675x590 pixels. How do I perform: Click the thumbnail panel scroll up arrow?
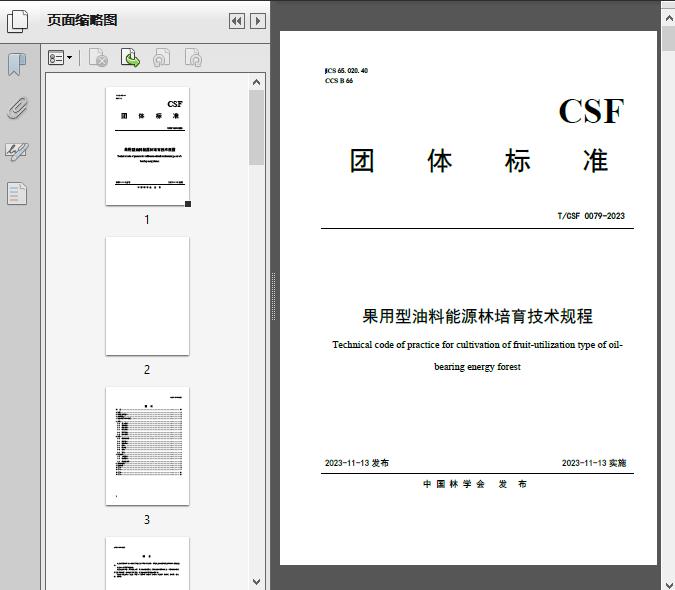[257, 82]
